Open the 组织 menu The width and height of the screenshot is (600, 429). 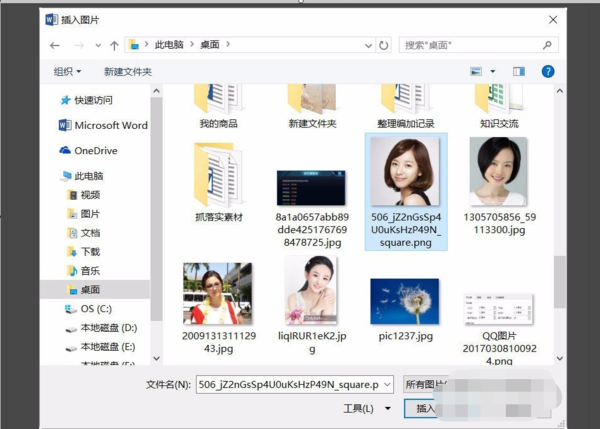click(x=67, y=72)
